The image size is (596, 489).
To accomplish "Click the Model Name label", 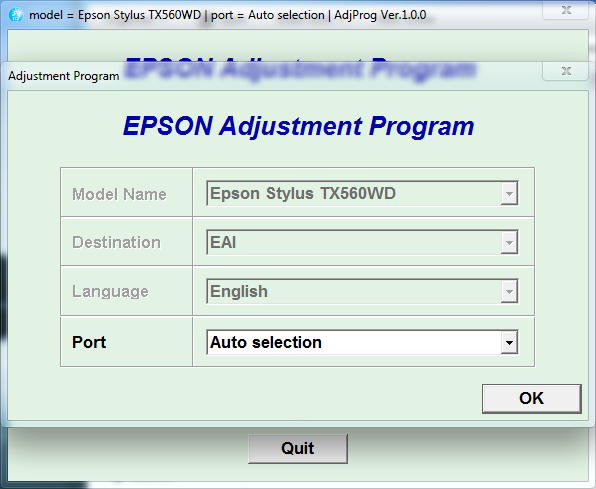I will tap(119, 194).
